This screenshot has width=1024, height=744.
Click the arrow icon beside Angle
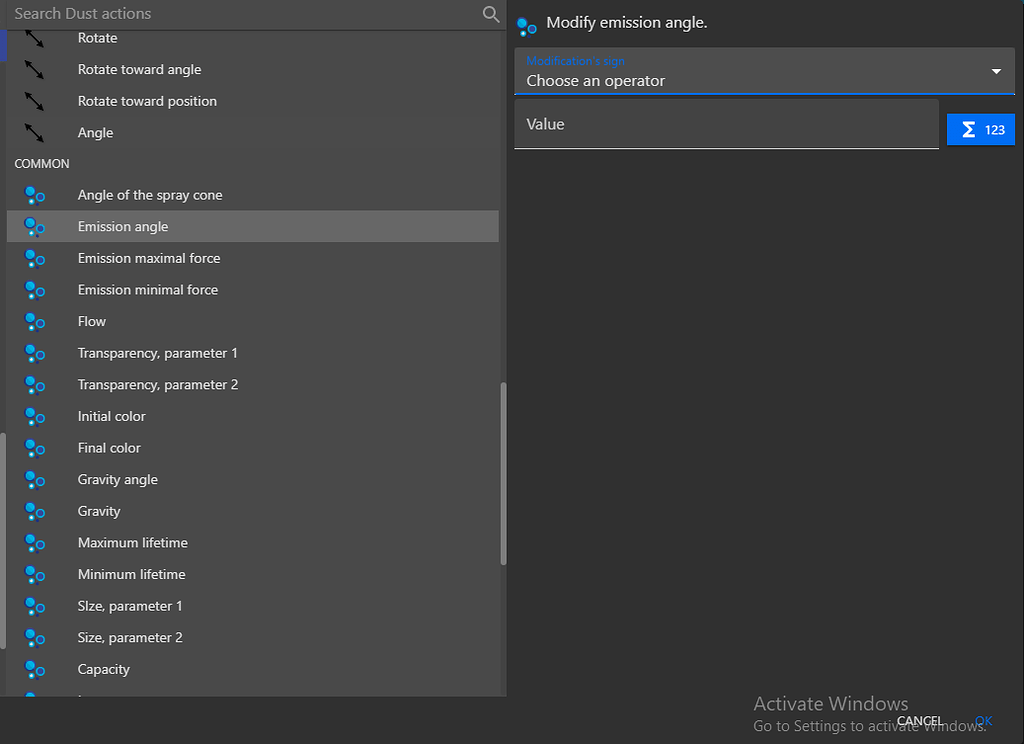click(34, 133)
